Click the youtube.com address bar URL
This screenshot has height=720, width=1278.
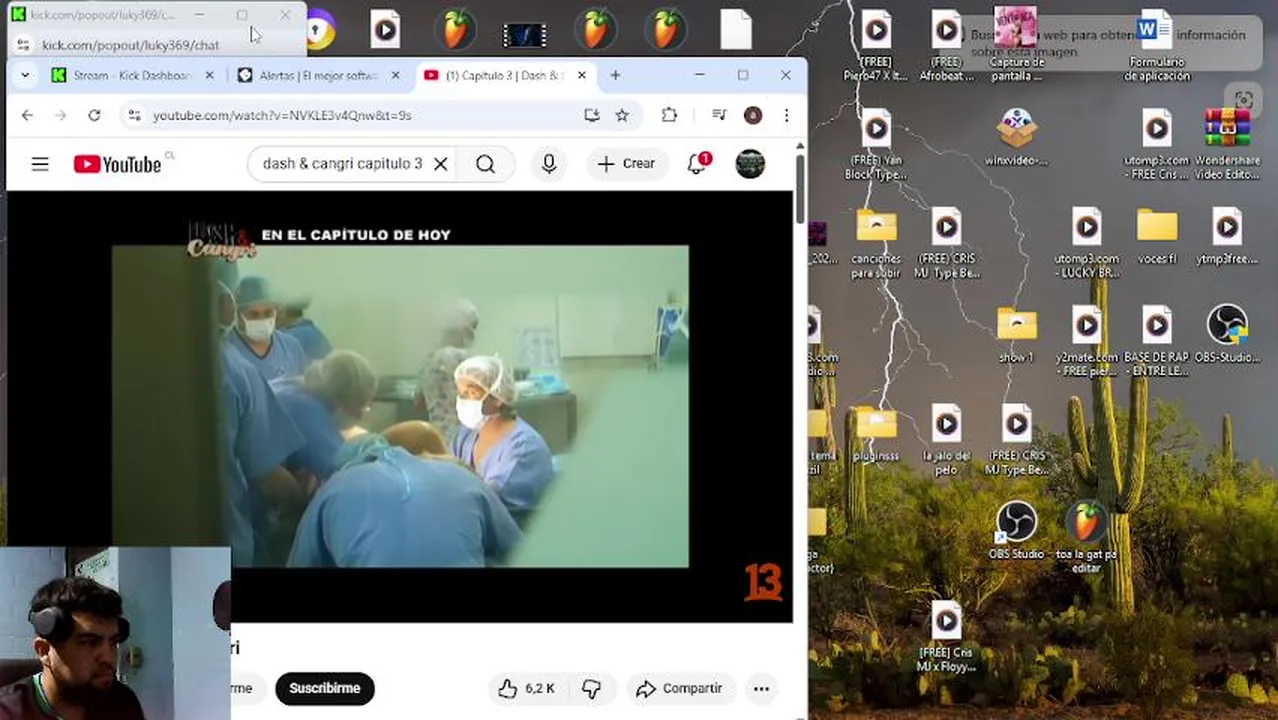282,115
